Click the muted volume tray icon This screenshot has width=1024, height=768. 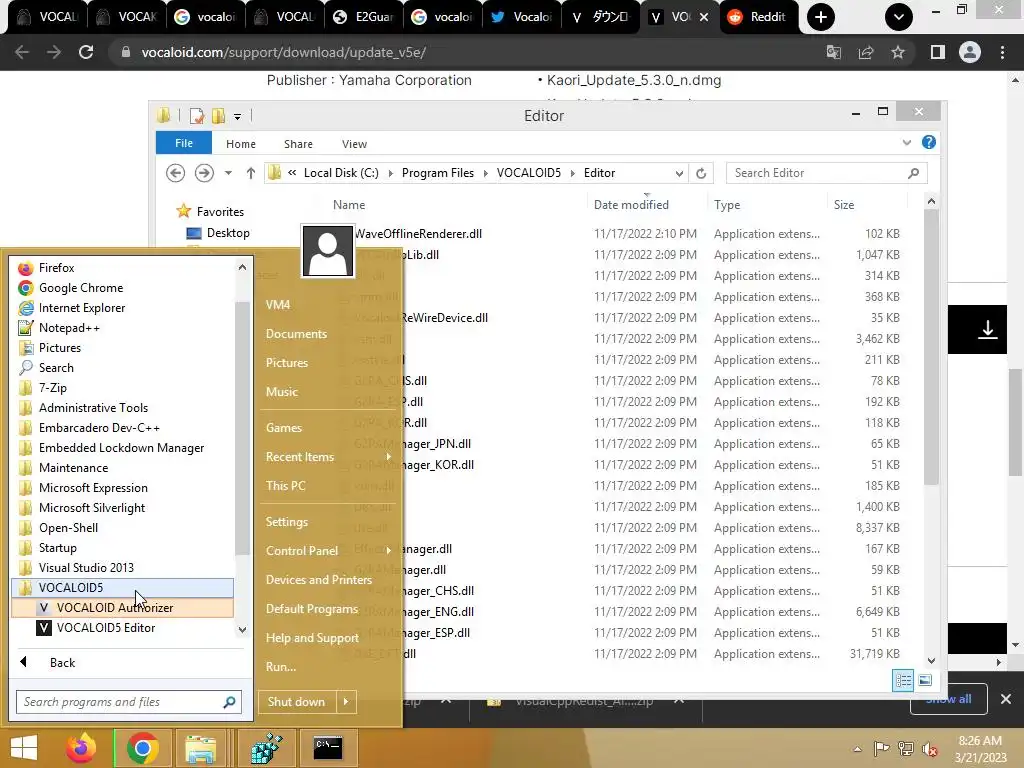click(x=929, y=749)
